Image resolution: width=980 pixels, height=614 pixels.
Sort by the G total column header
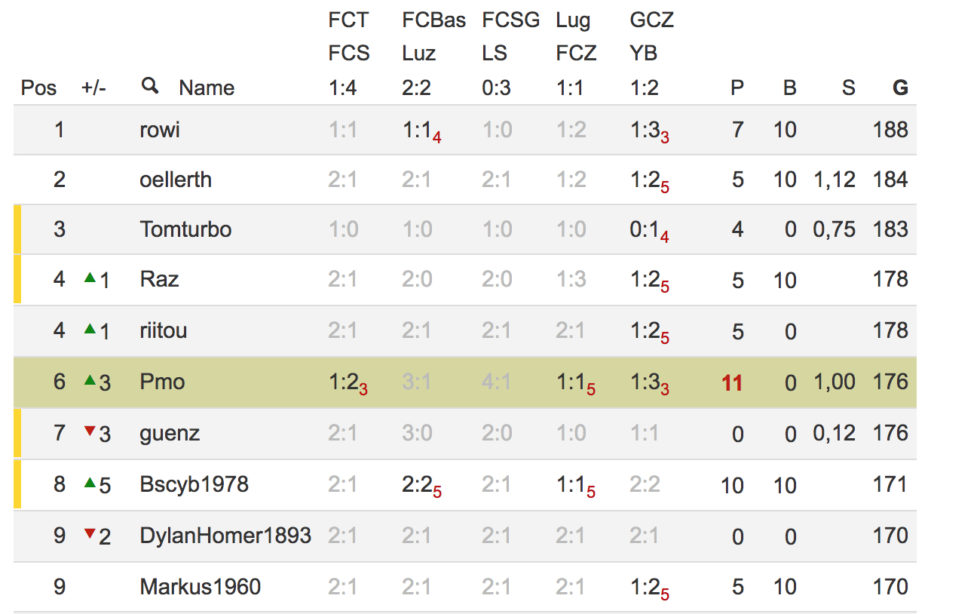(900, 88)
